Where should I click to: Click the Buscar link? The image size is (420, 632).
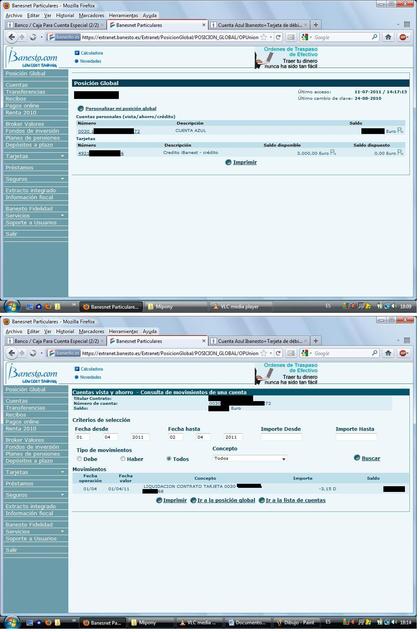tap(370, 458)
